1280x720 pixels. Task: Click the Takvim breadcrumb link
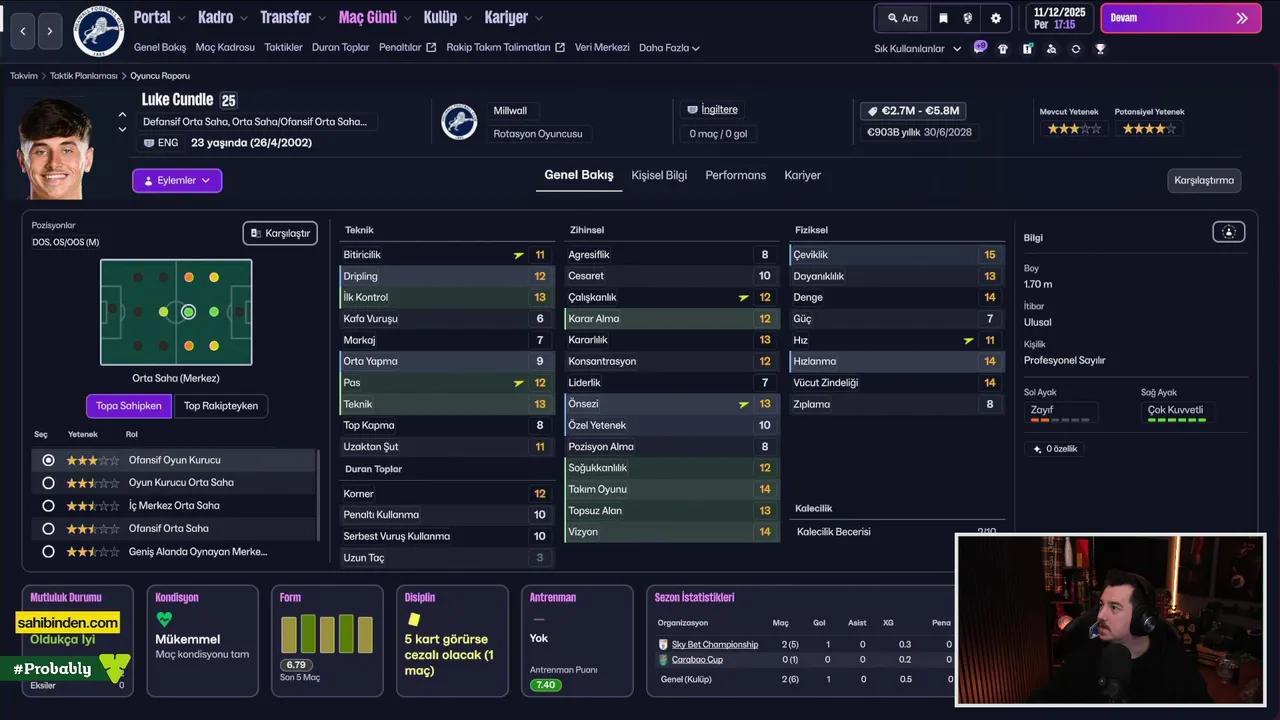(24, 76)
